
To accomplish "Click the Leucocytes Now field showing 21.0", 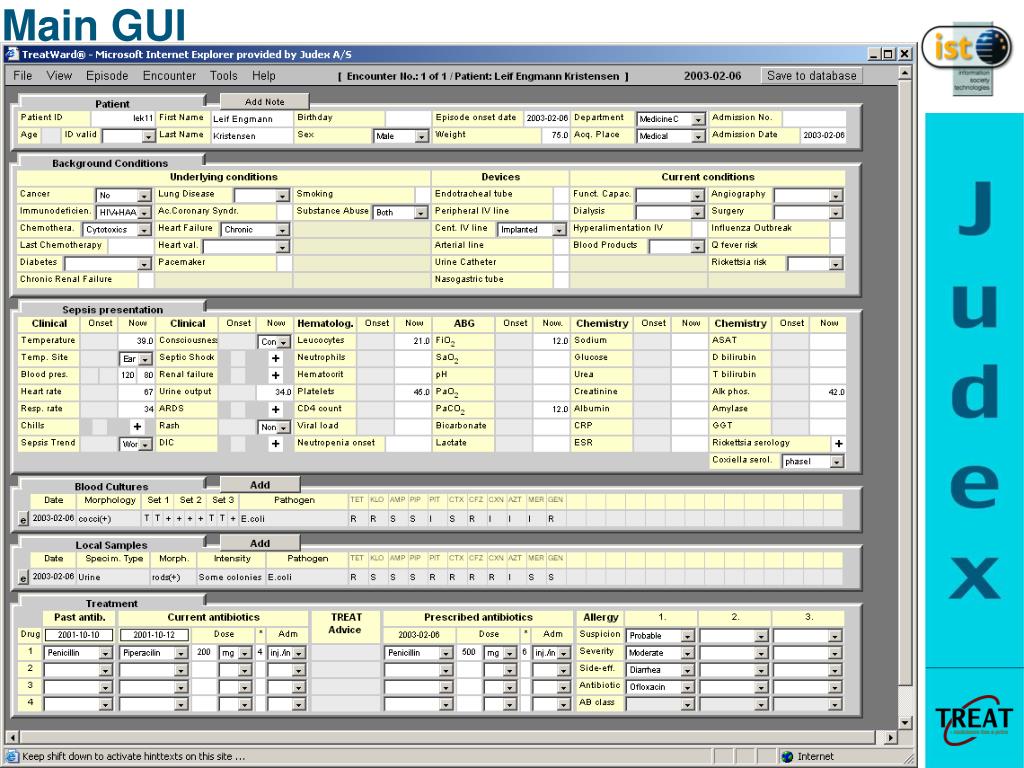I will click(x=413, y=341).
